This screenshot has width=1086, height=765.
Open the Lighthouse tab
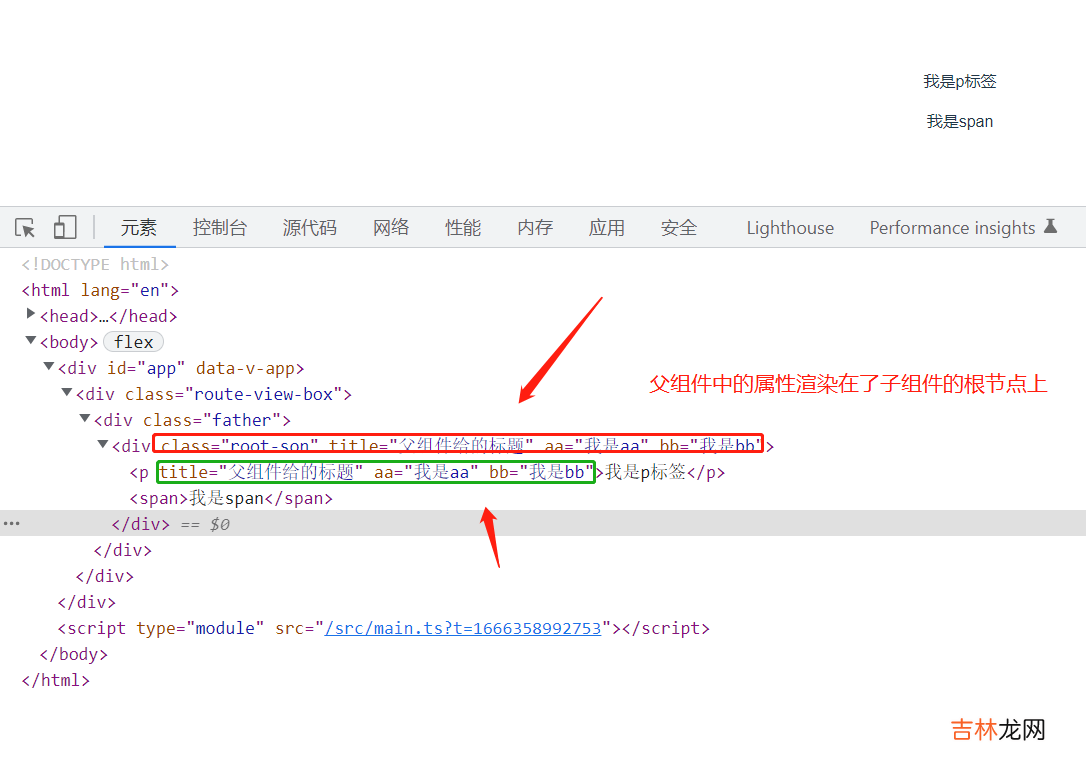coord(790,228)
